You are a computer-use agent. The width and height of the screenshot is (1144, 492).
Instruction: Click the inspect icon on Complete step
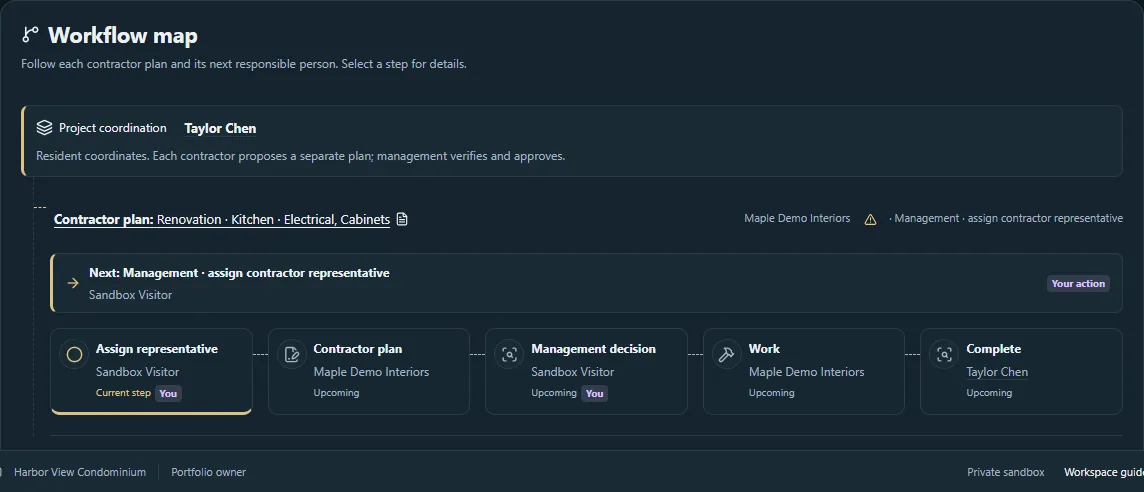pos(944,355)
